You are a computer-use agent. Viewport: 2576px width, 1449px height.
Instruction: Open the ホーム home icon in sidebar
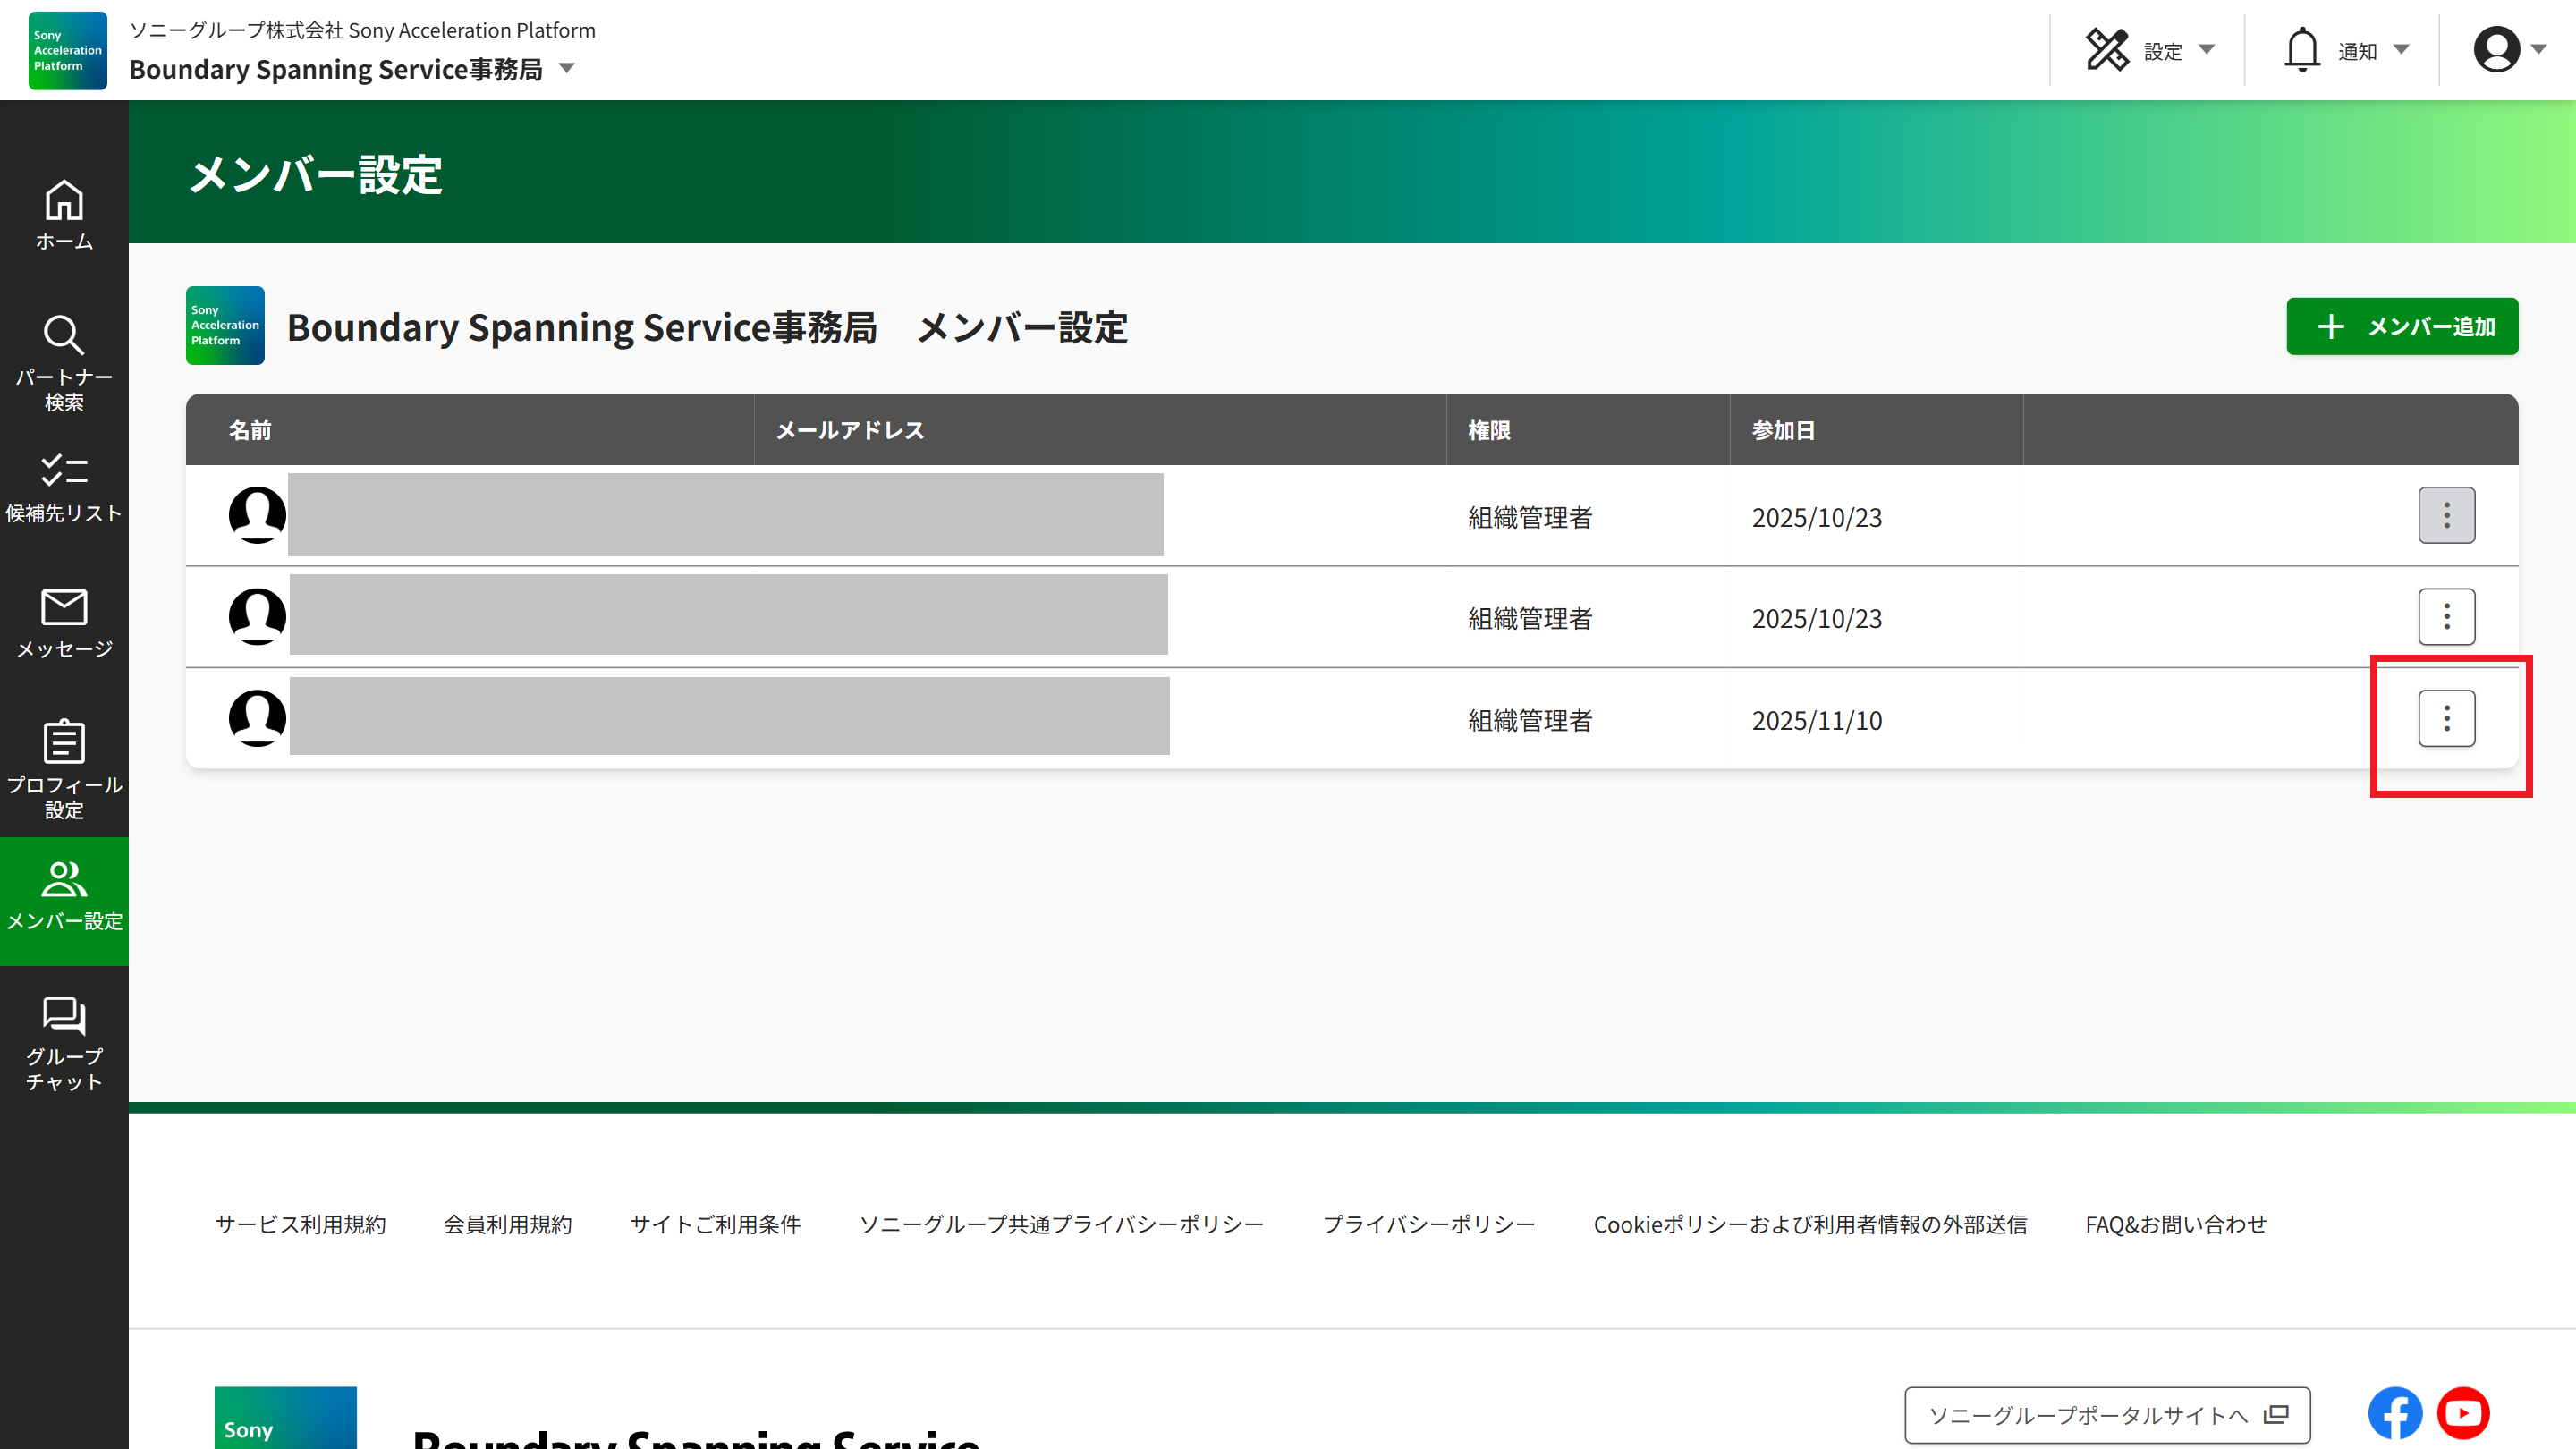coord(64,214)
